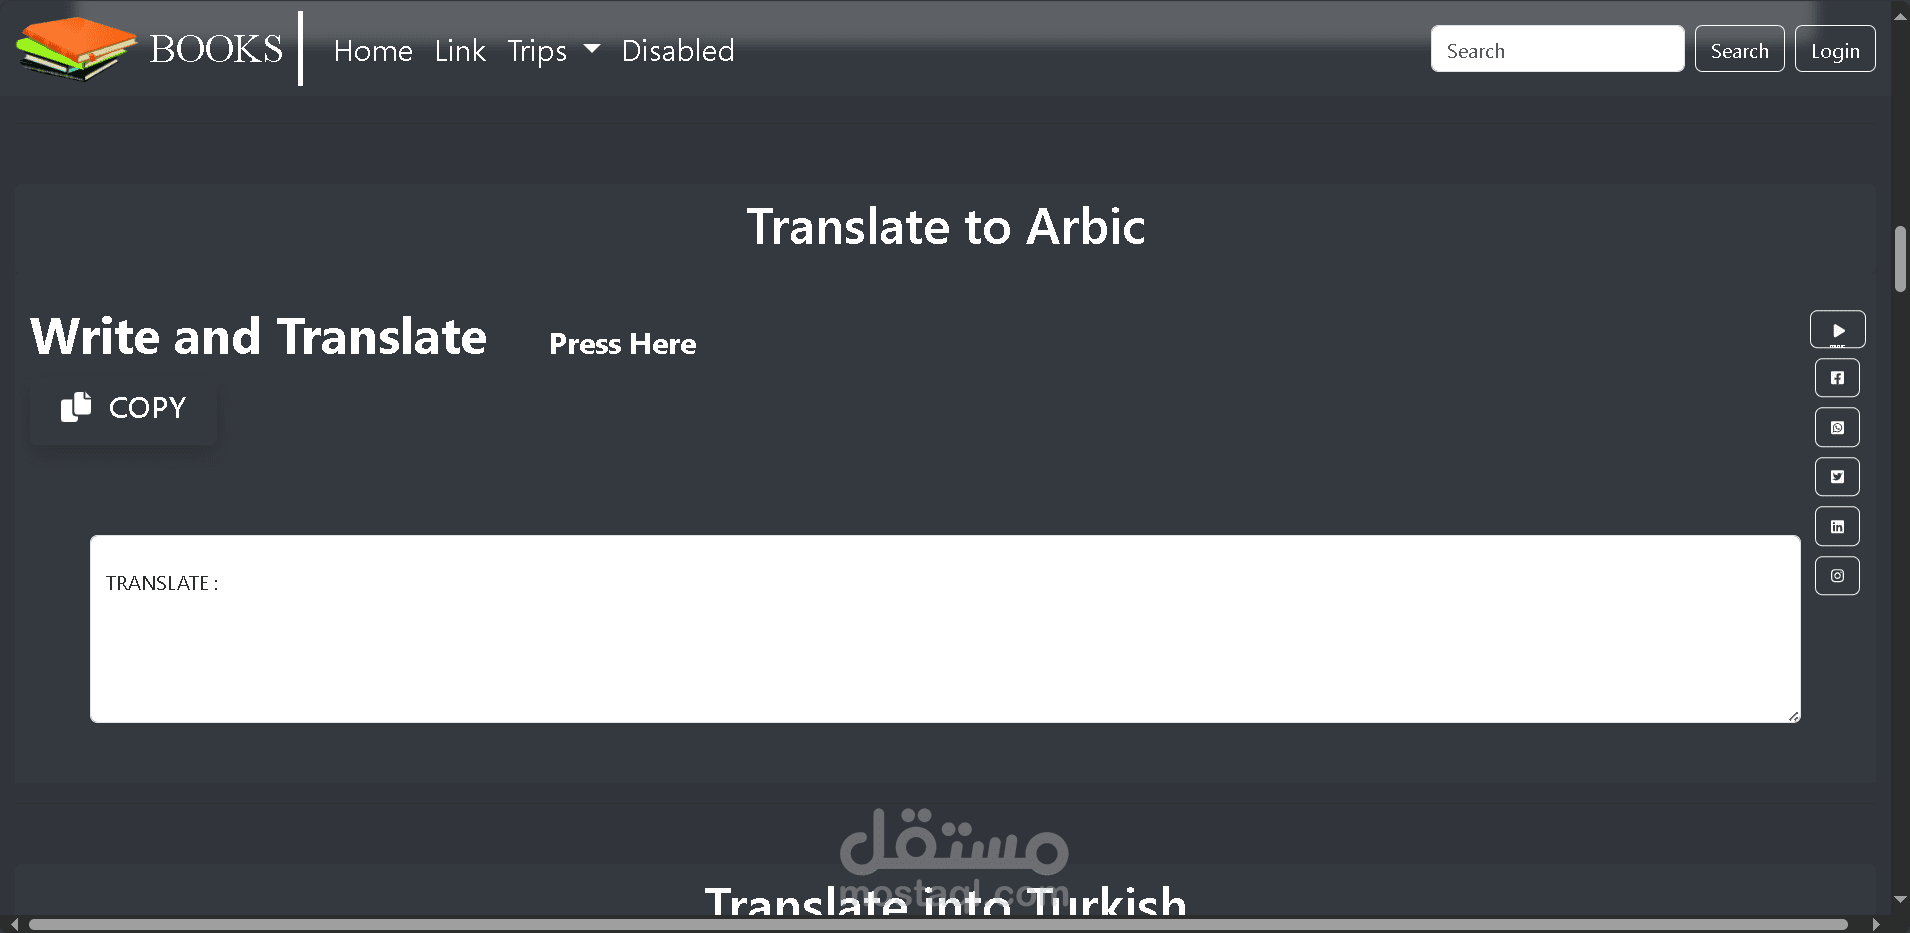Focus the Search input field
Screen dimensions: 1910x933
pos(1556,50)
